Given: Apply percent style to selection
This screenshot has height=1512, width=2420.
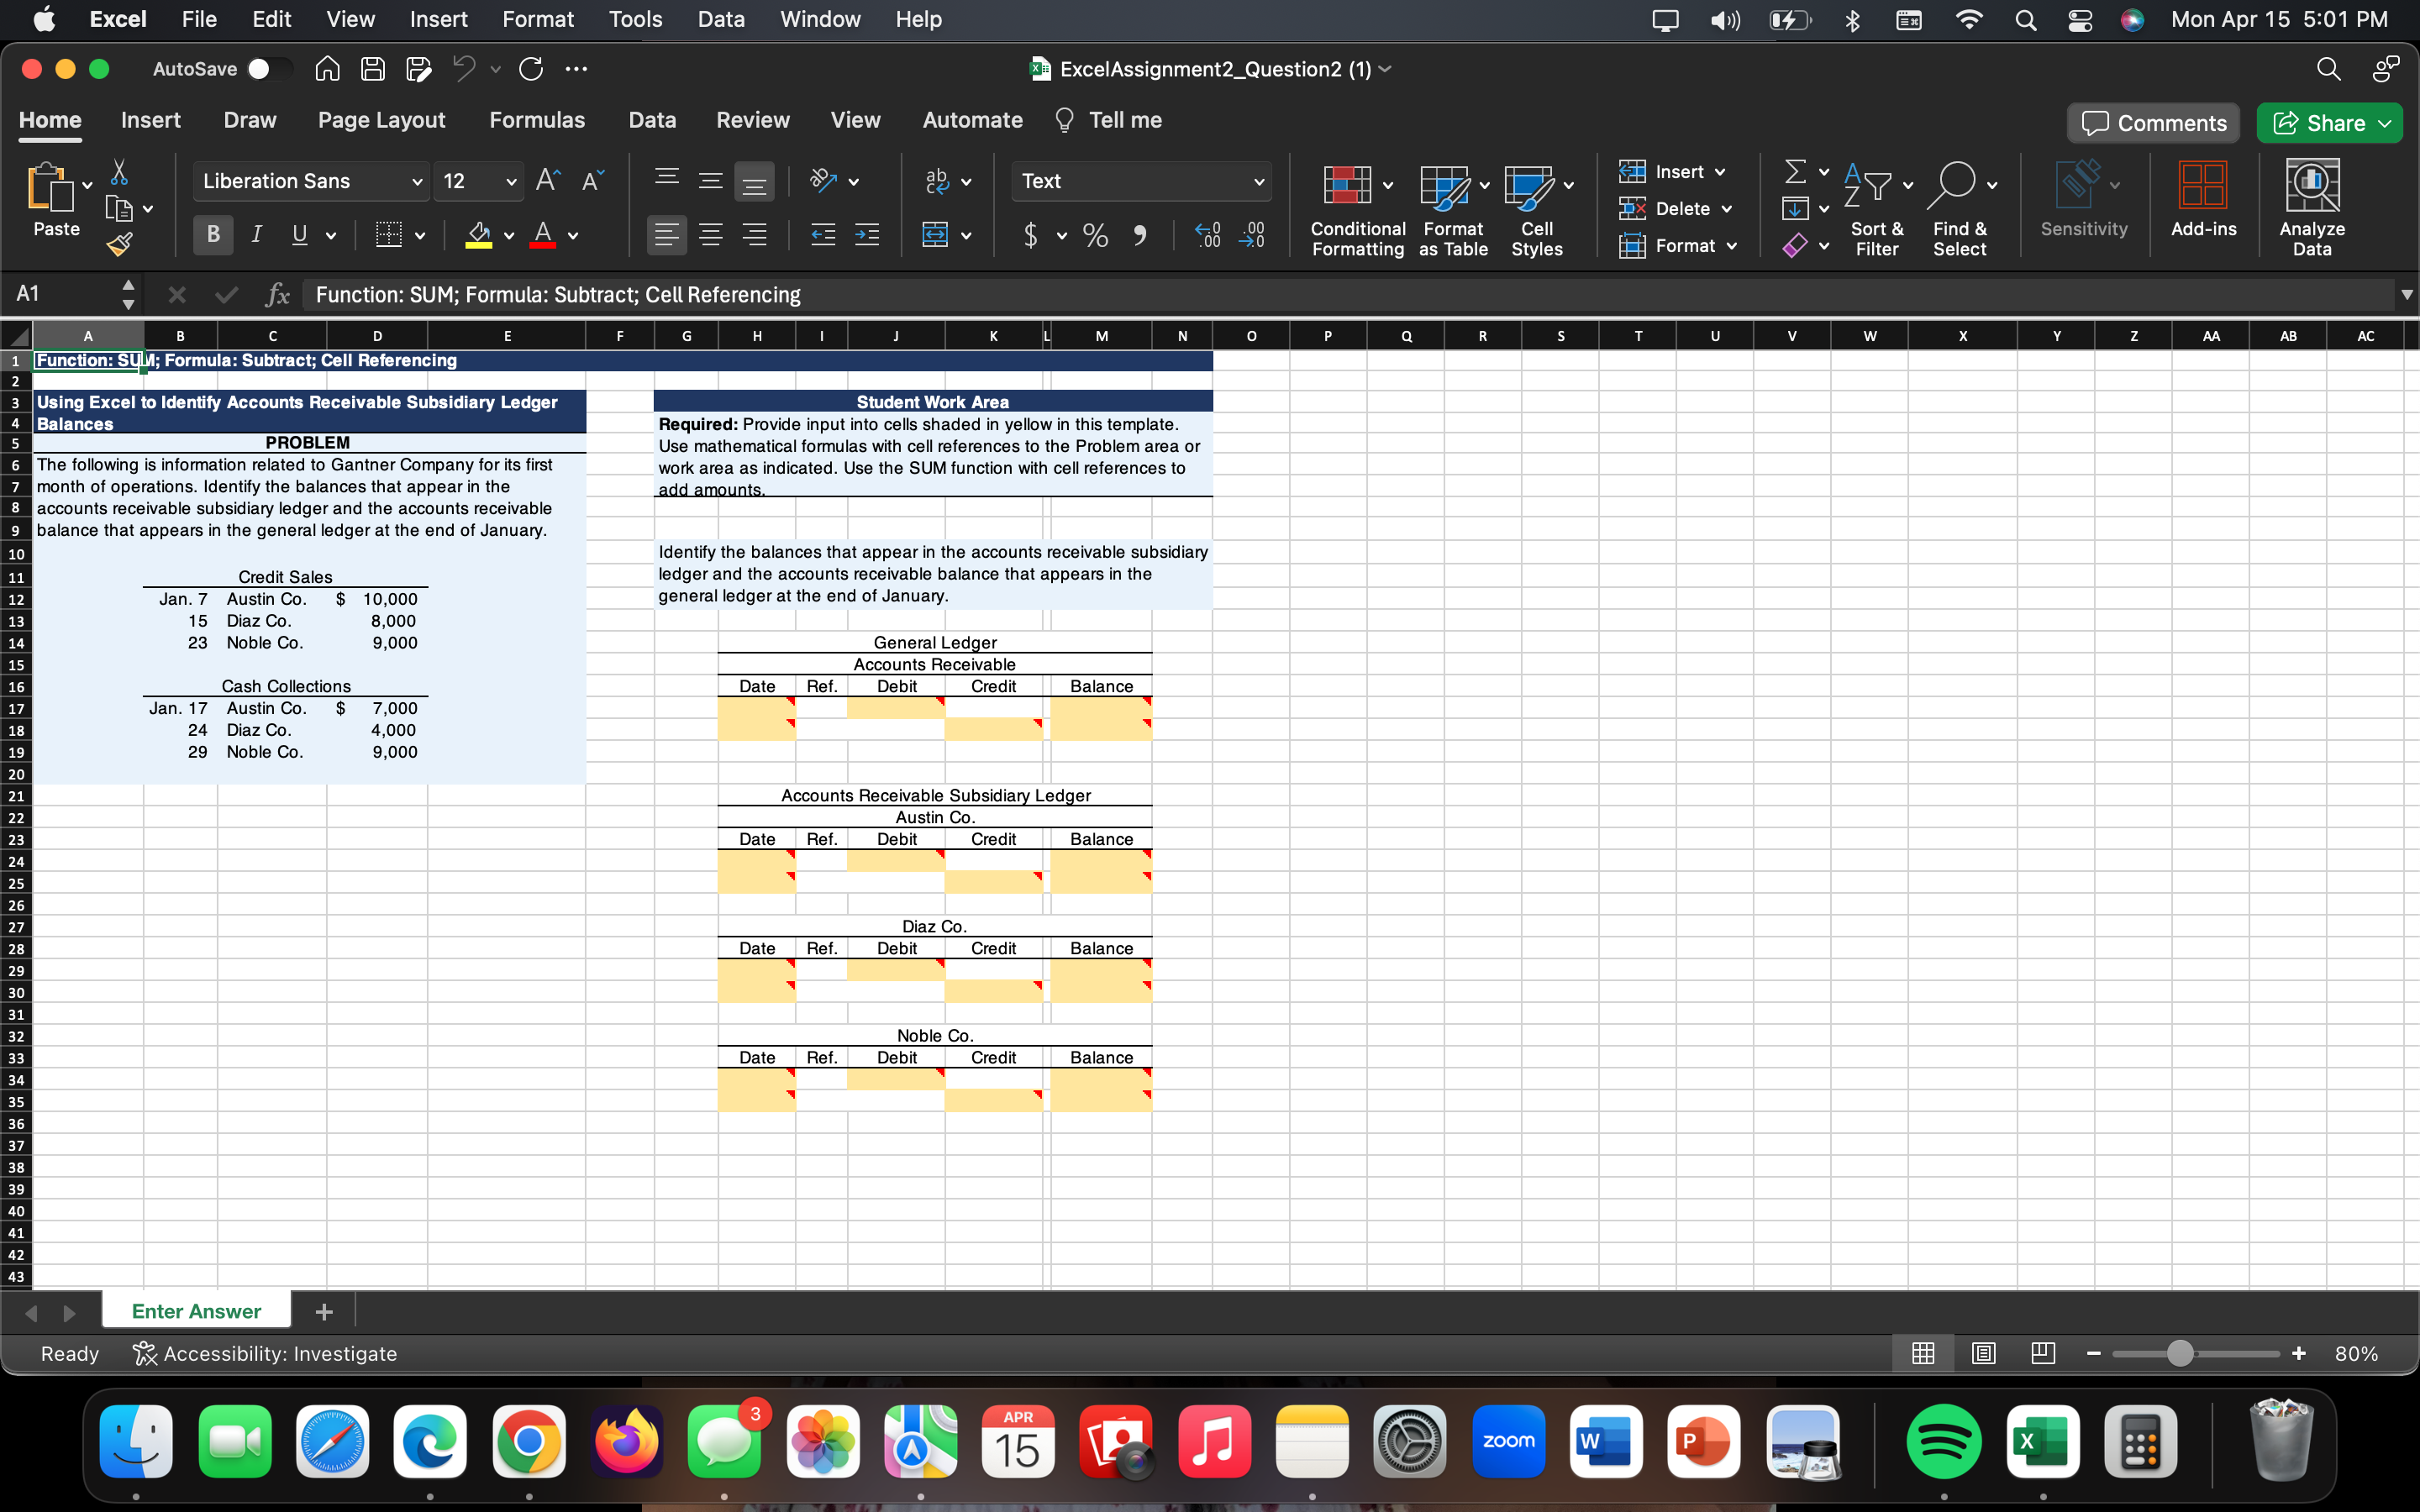Looking at the screenshot, I should click(x=1094, y=236).
